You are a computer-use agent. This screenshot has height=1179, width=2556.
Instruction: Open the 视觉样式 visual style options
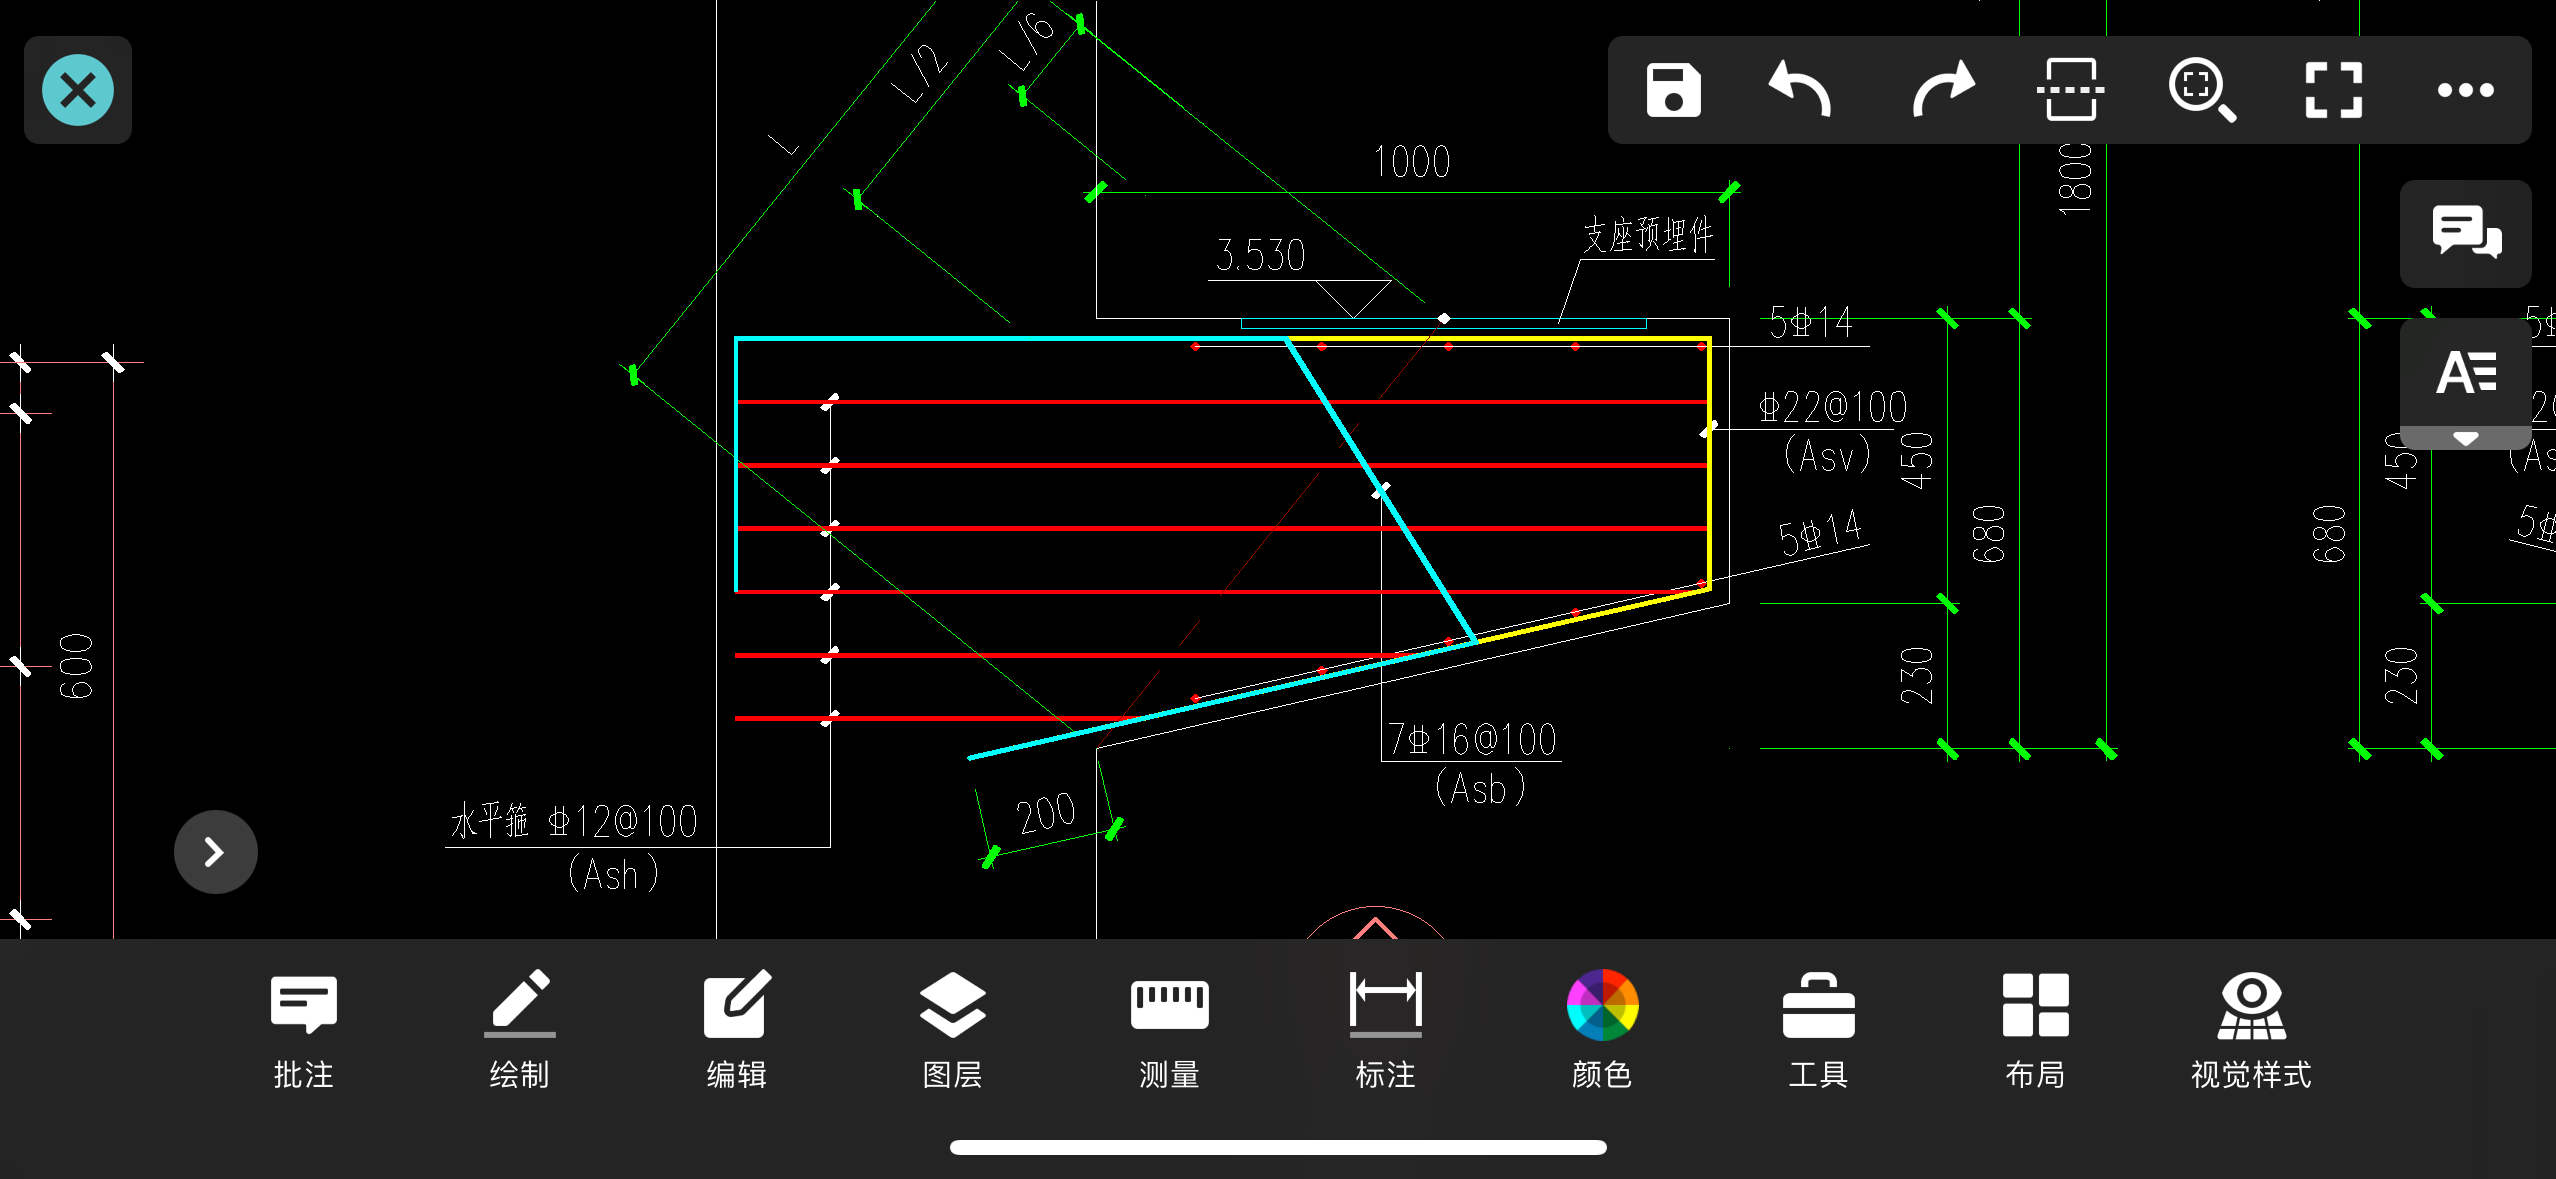coord(2251,1030)
